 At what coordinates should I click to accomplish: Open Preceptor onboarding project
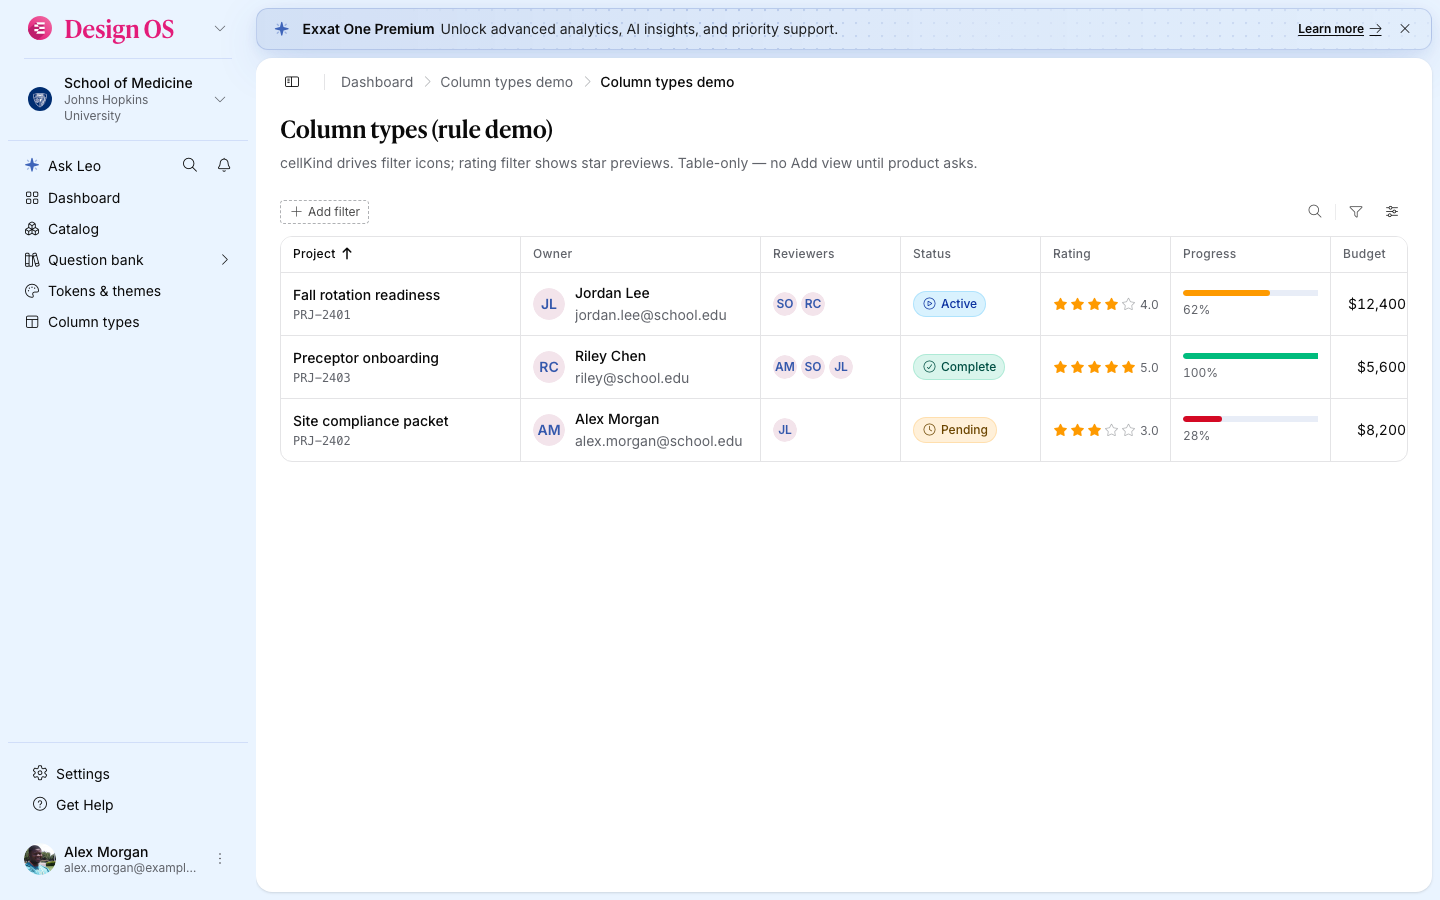366,358
